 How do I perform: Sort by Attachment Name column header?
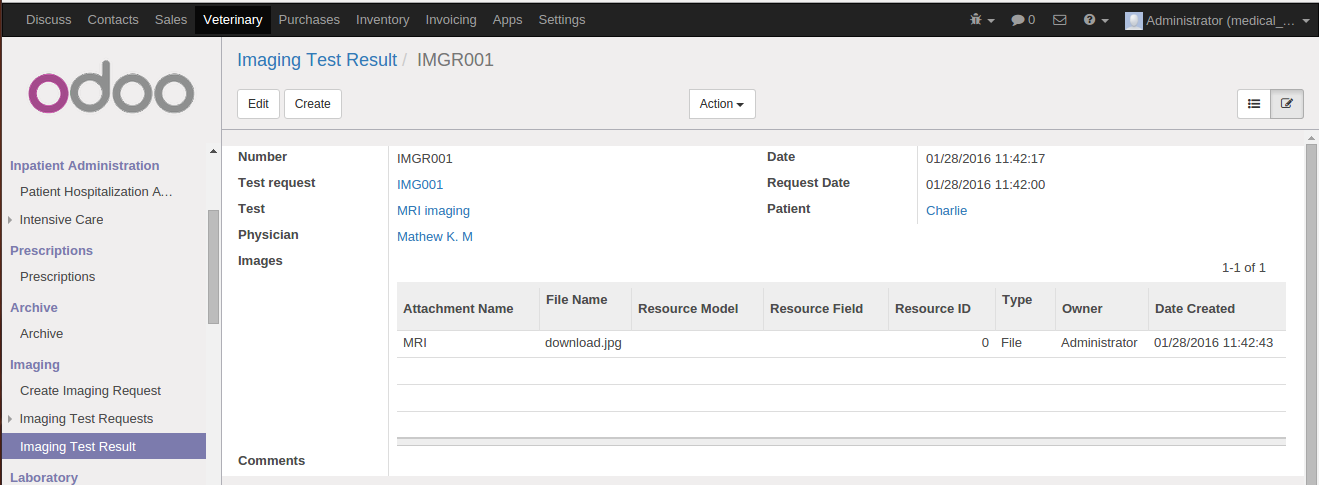coord(458,309)
